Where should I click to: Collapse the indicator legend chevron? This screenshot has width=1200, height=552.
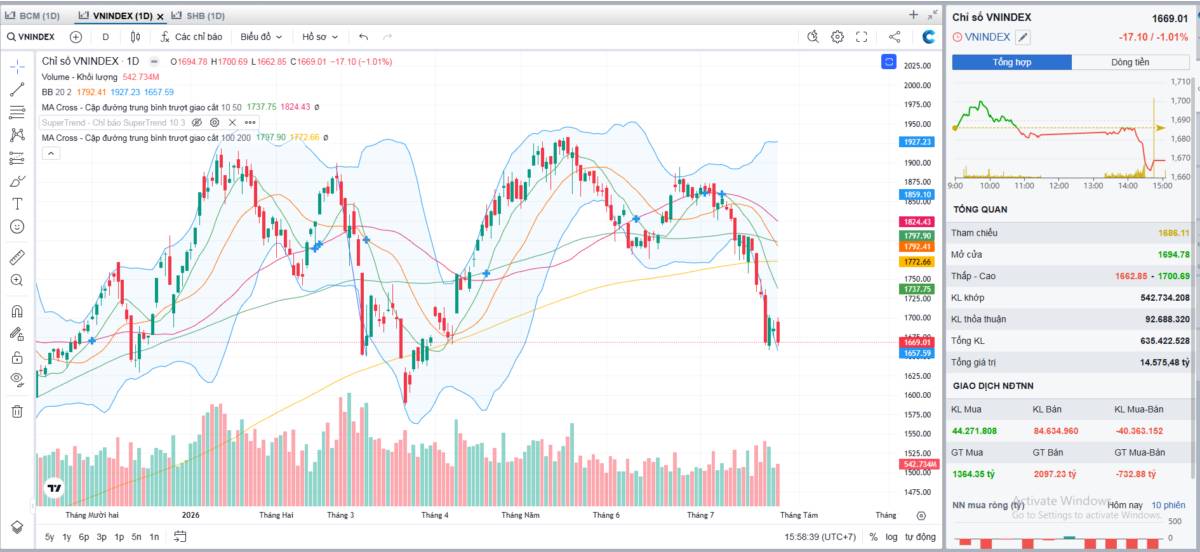(x=49, y=153)
